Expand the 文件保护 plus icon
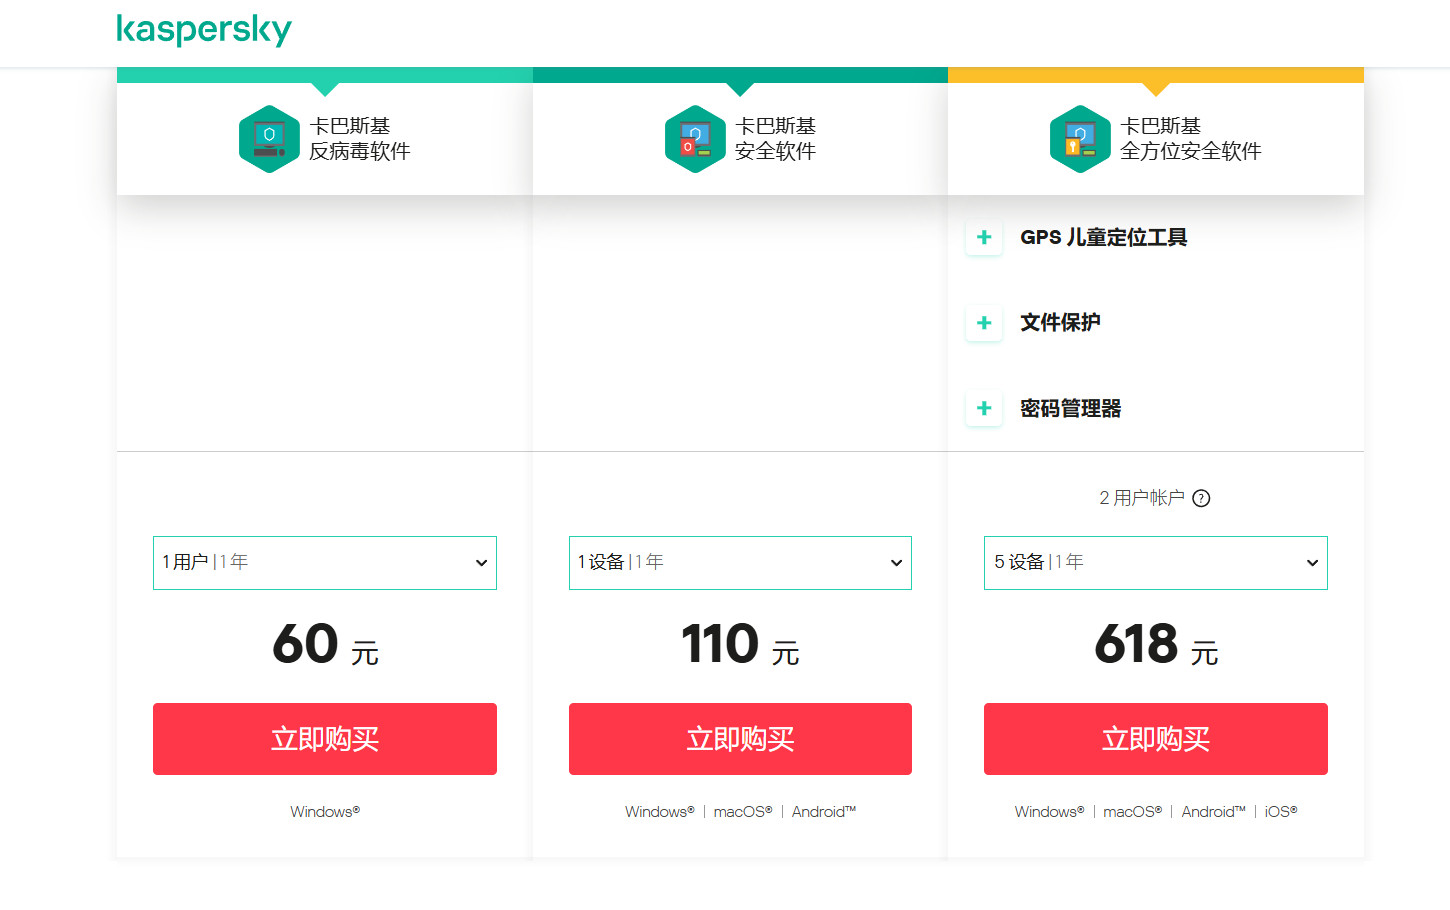Image resolution: width=1450 pixels, height=910 pixels. click(984, 323)
